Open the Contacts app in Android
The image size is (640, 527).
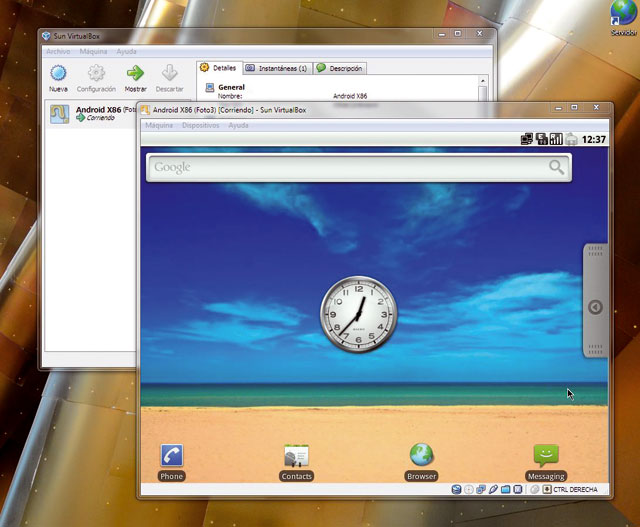pyautogui.click(x=296, y=462)
